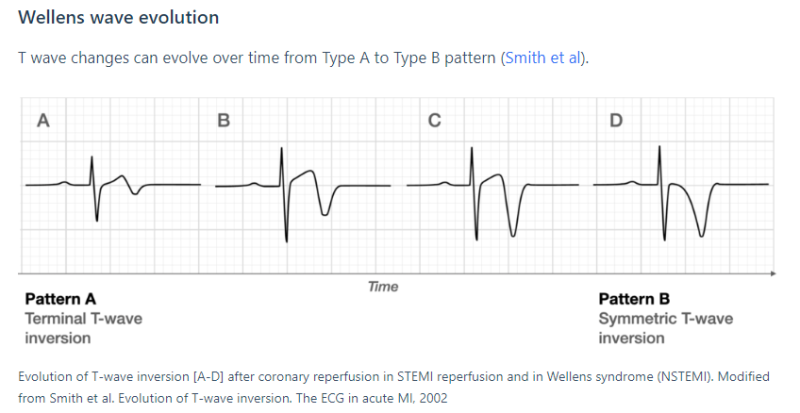The width and height of the screenshot is (800, 413).
Task: Open the Smith et al link
Action: click(543, 58)
